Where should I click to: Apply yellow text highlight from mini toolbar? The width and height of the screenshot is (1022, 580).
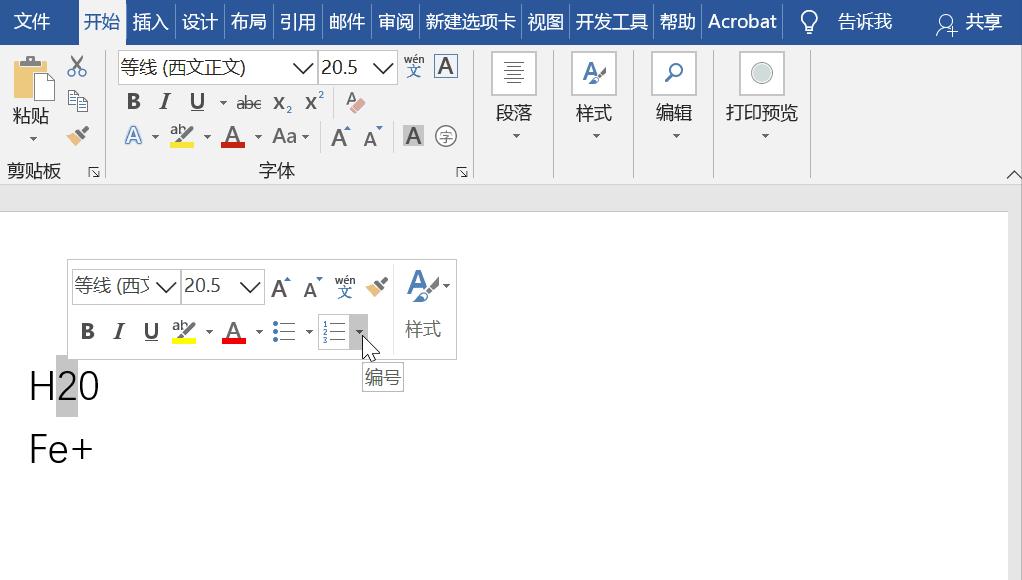(184, 331)
